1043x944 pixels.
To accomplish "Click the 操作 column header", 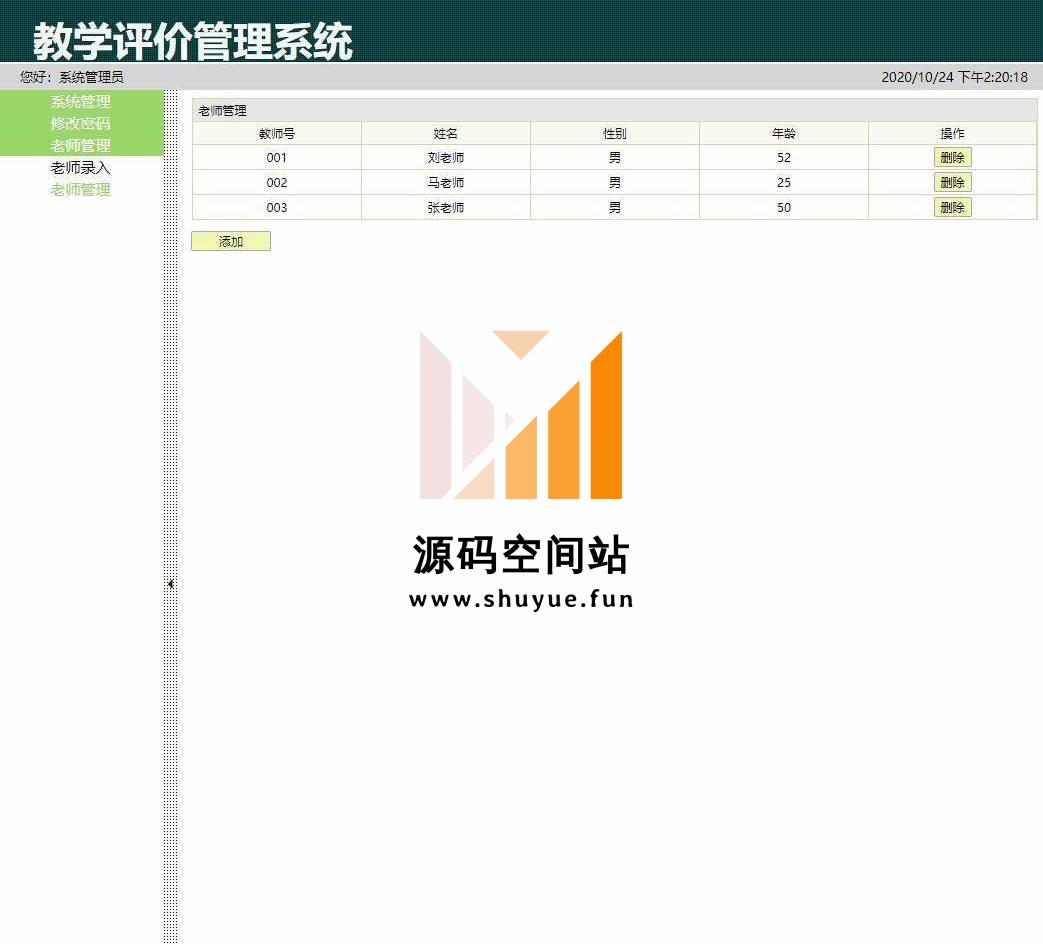I will (x=953, y=134).
